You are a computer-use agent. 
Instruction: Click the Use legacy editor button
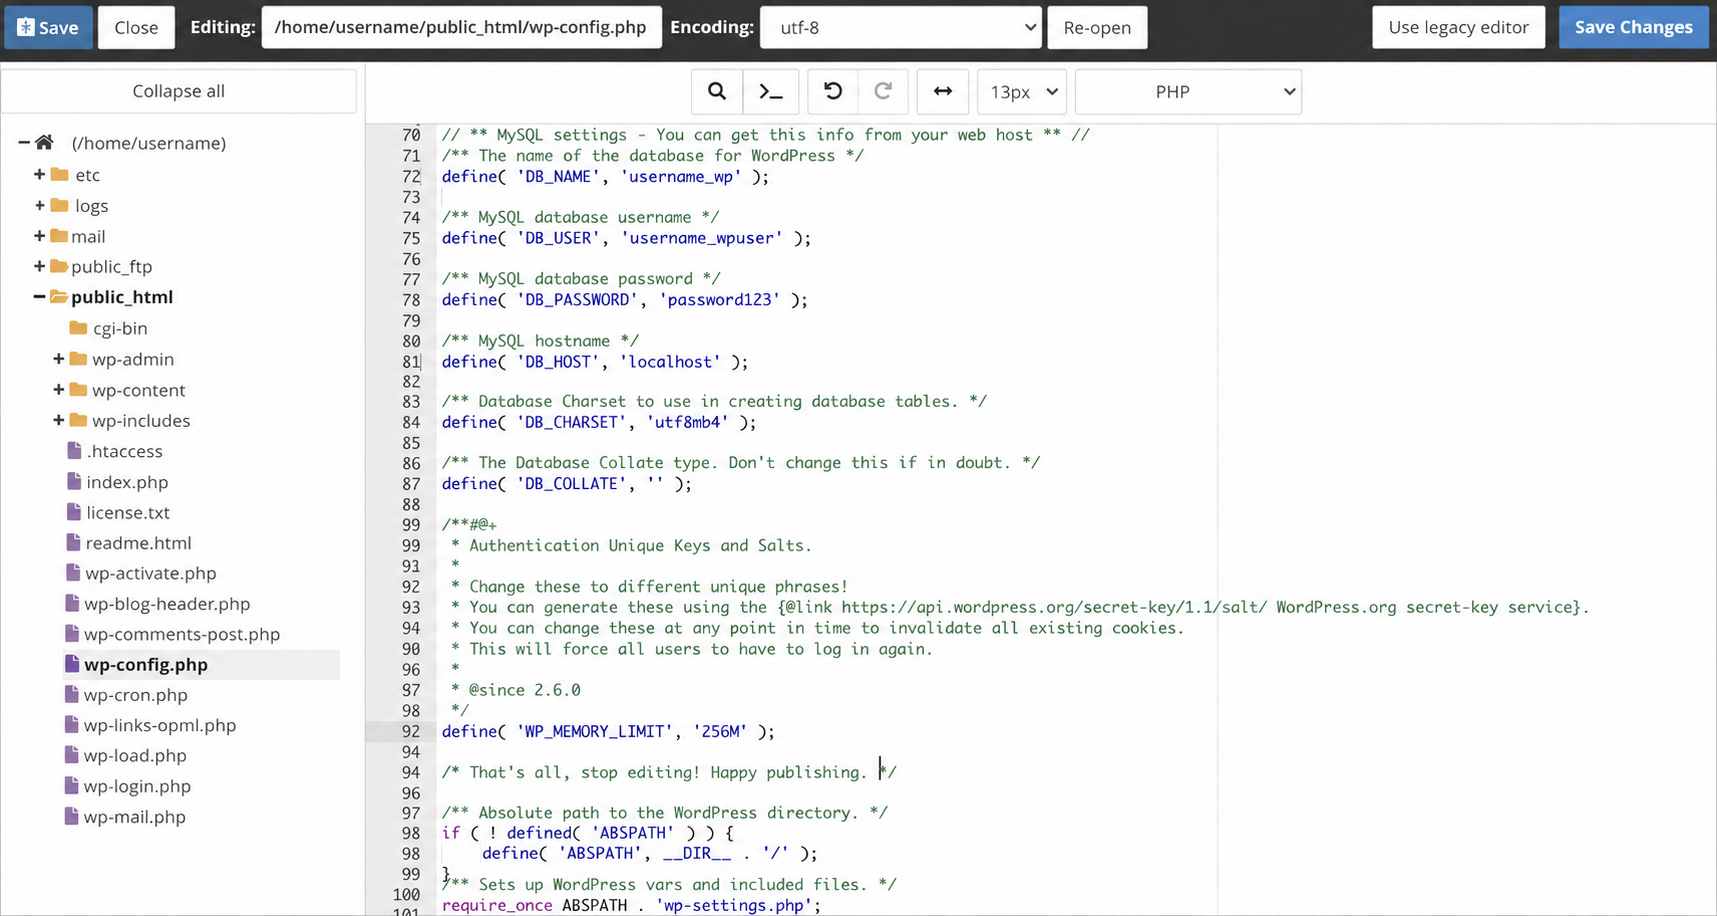coord(1458,28)
